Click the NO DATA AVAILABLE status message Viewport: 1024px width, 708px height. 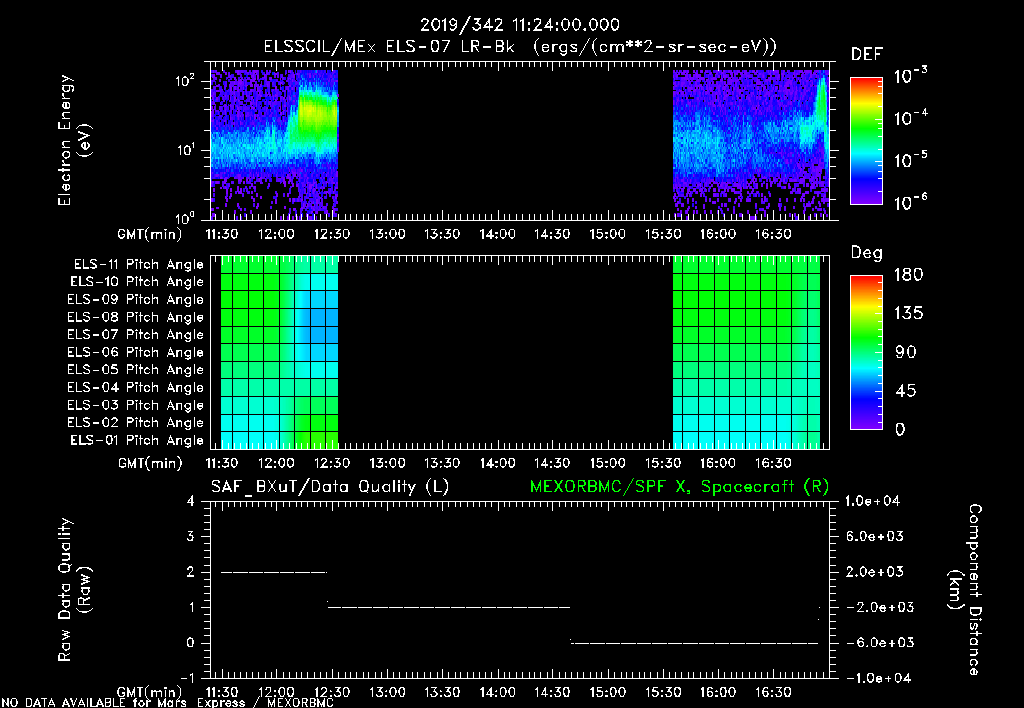click(167, 702)
